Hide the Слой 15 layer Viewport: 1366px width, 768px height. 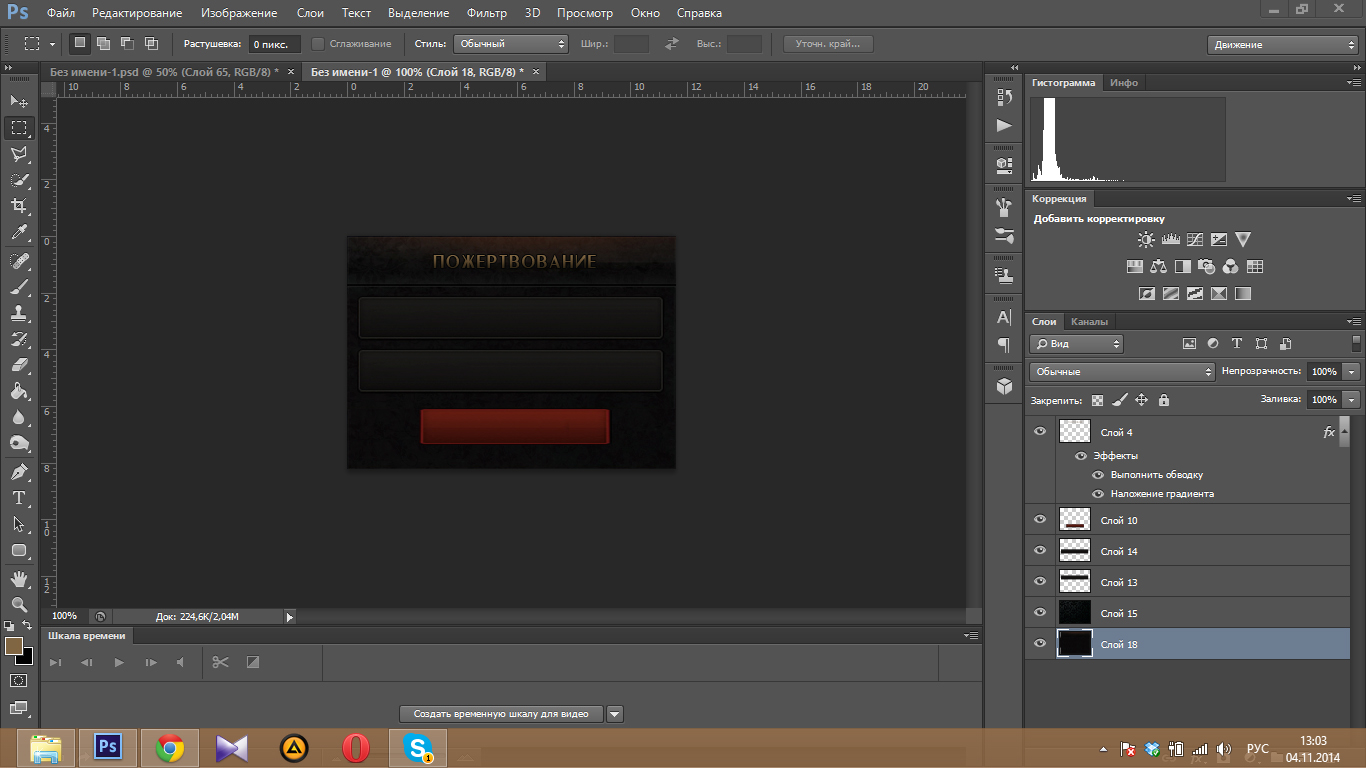pyautogui.click(x=1040, y=613)
